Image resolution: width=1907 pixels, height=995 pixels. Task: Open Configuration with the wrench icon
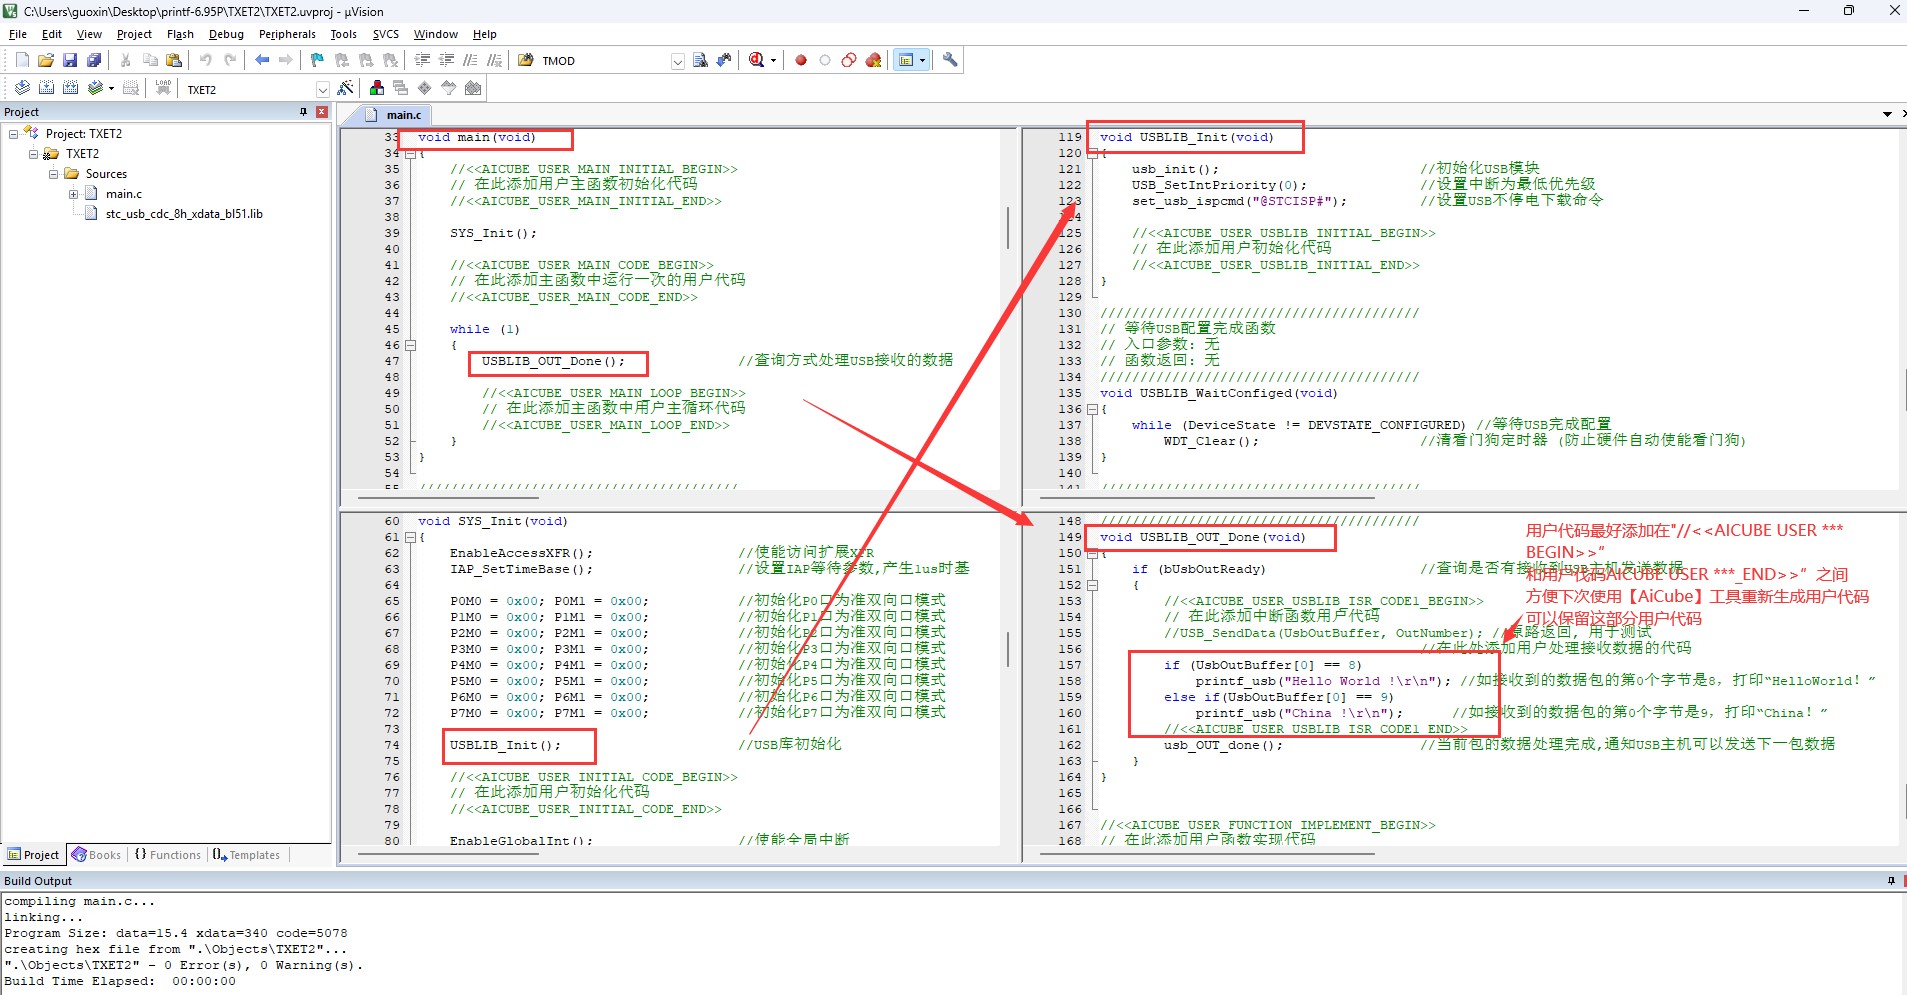950,60
